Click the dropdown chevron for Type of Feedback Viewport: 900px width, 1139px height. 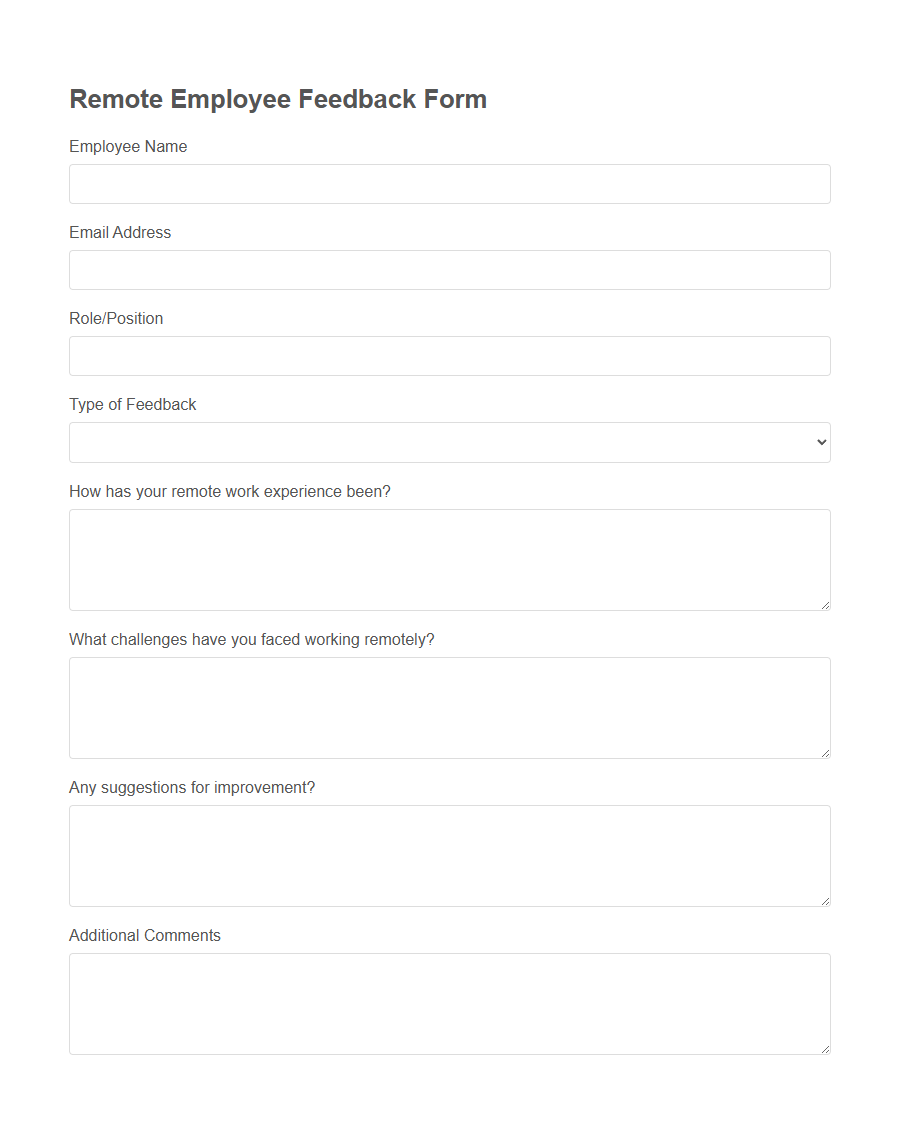(x=820, y=442)
